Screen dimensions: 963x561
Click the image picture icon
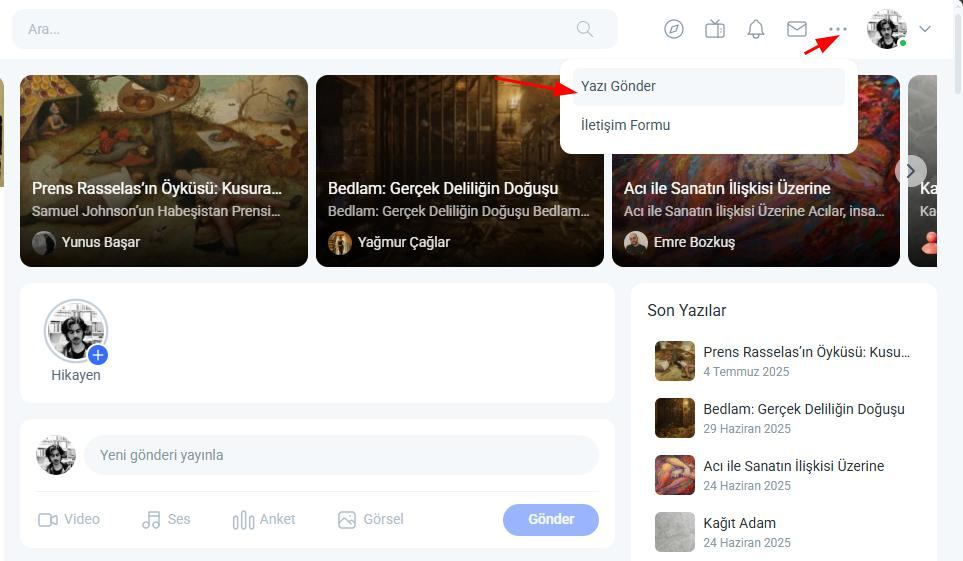(347, 520)
